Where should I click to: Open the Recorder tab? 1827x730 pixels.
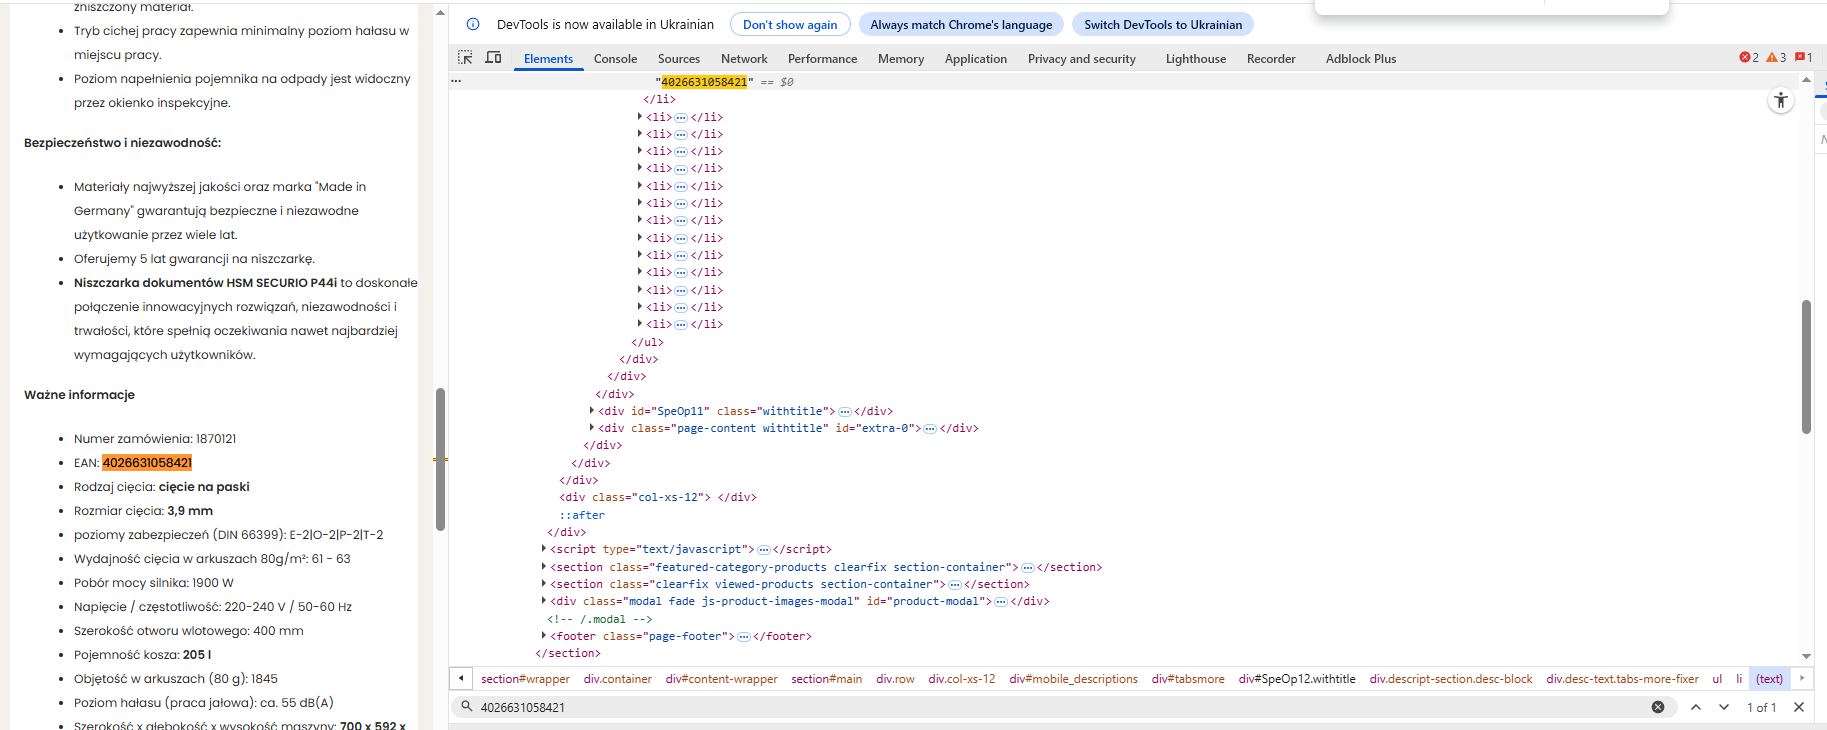pyautogui.click(x=1271, y=59)
